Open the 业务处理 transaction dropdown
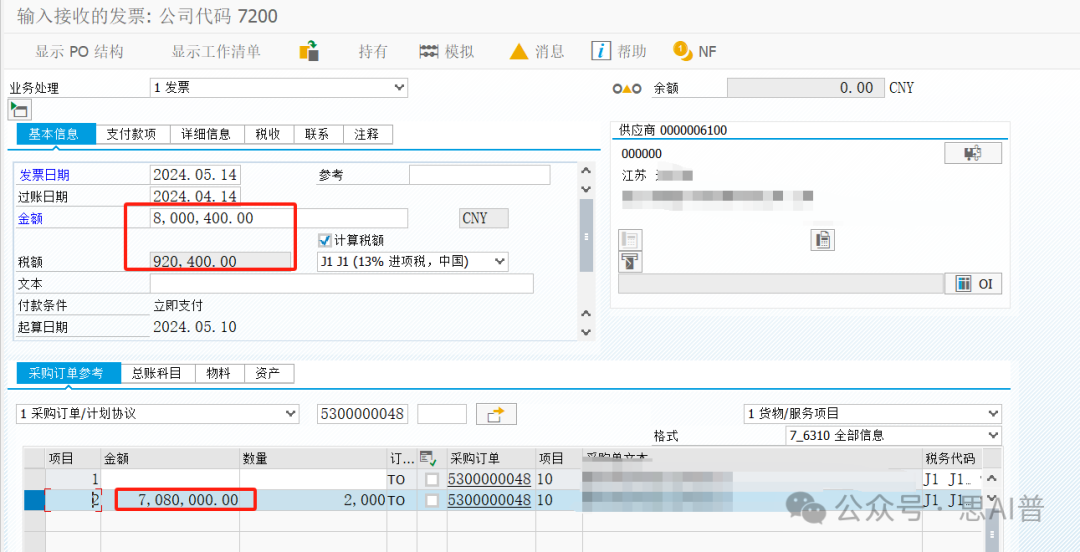 coord(399,88)
